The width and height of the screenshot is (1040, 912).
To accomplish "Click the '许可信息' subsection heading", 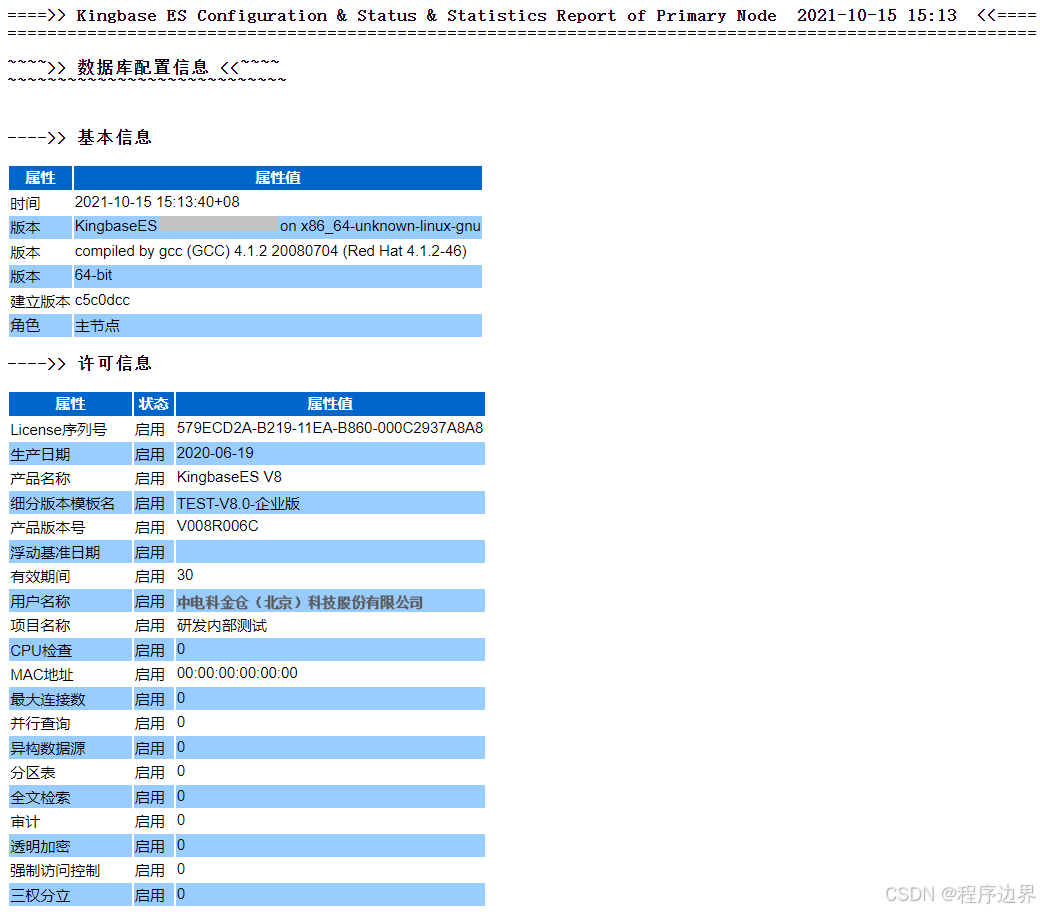I will tap(115, 363).
